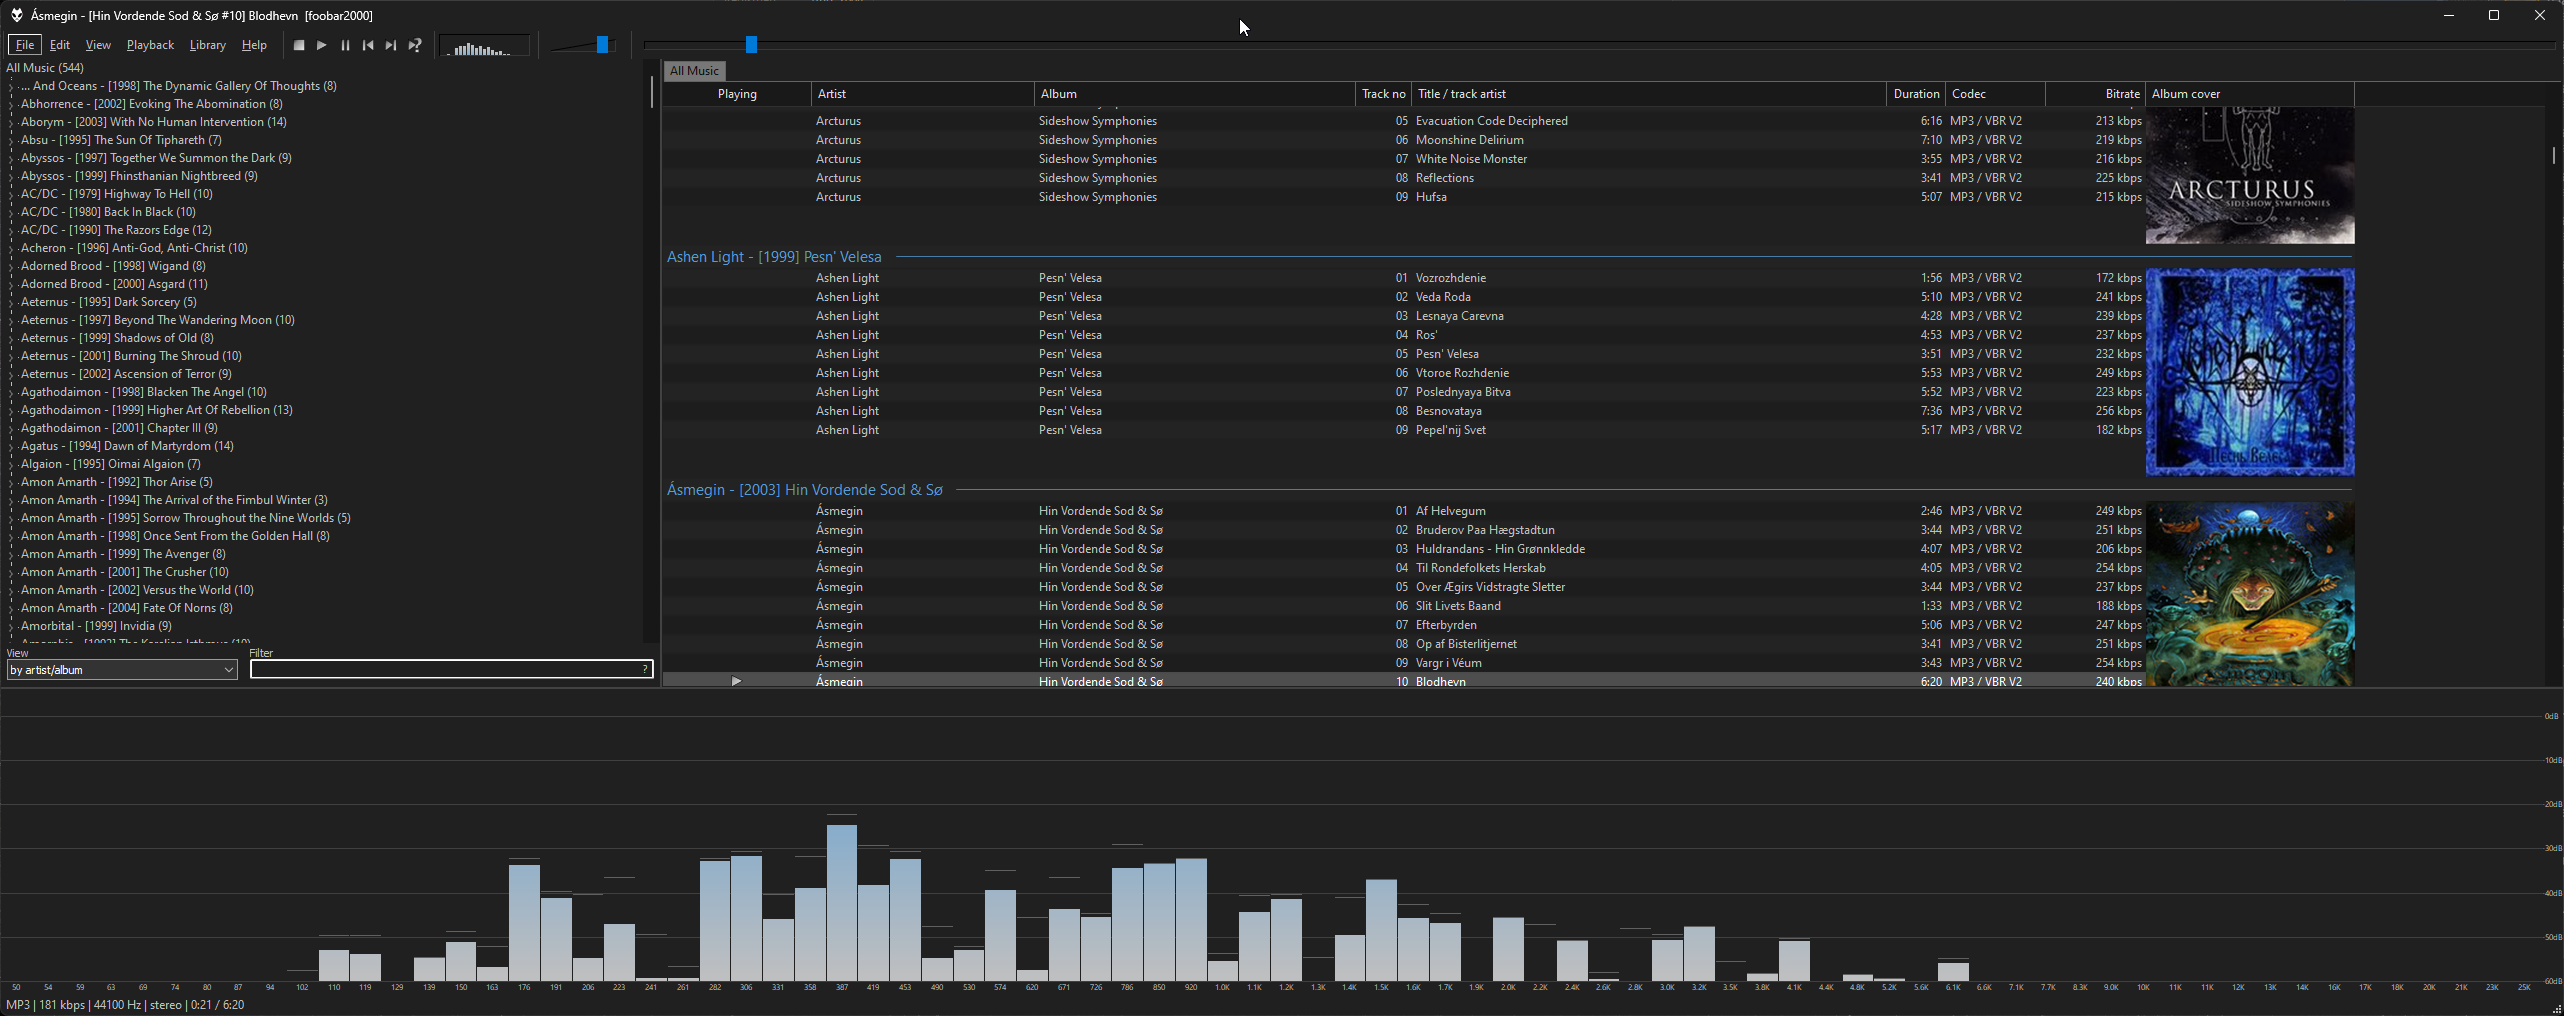Expand Aborym With No Human Intervention node
The width and height of the screenshot is (2564, 1016).
click(12, 123)
